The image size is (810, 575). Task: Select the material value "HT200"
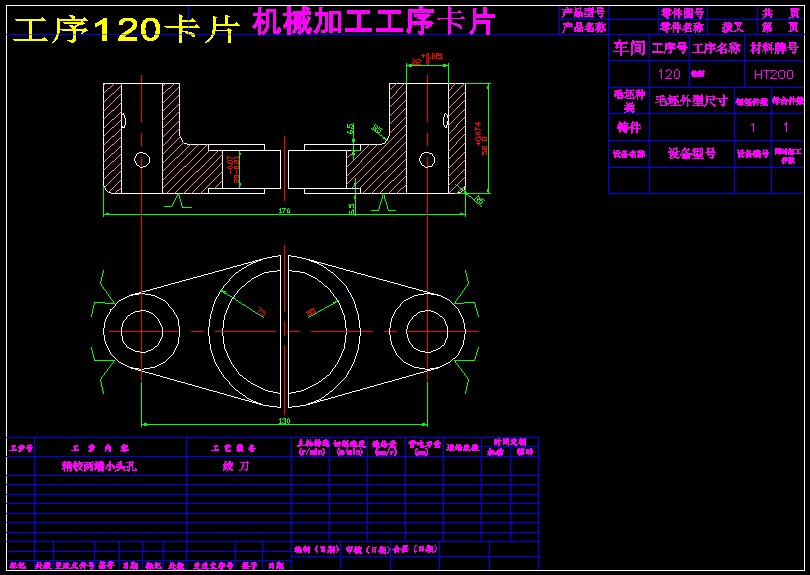pos(773,74)
